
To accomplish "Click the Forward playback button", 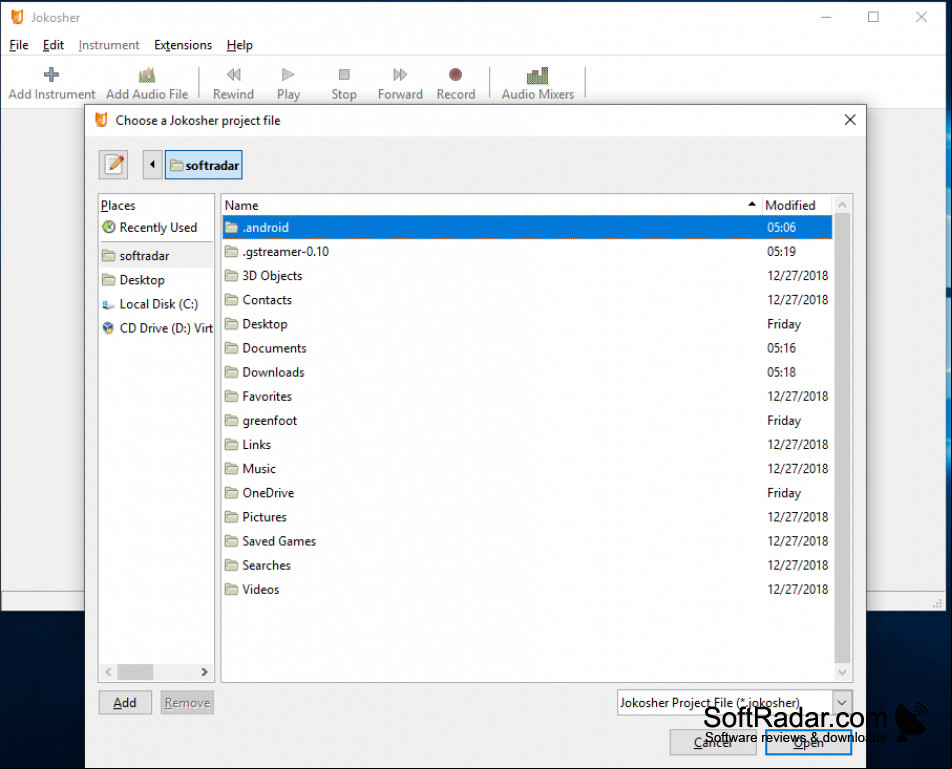I will click(x=400, y=83).
